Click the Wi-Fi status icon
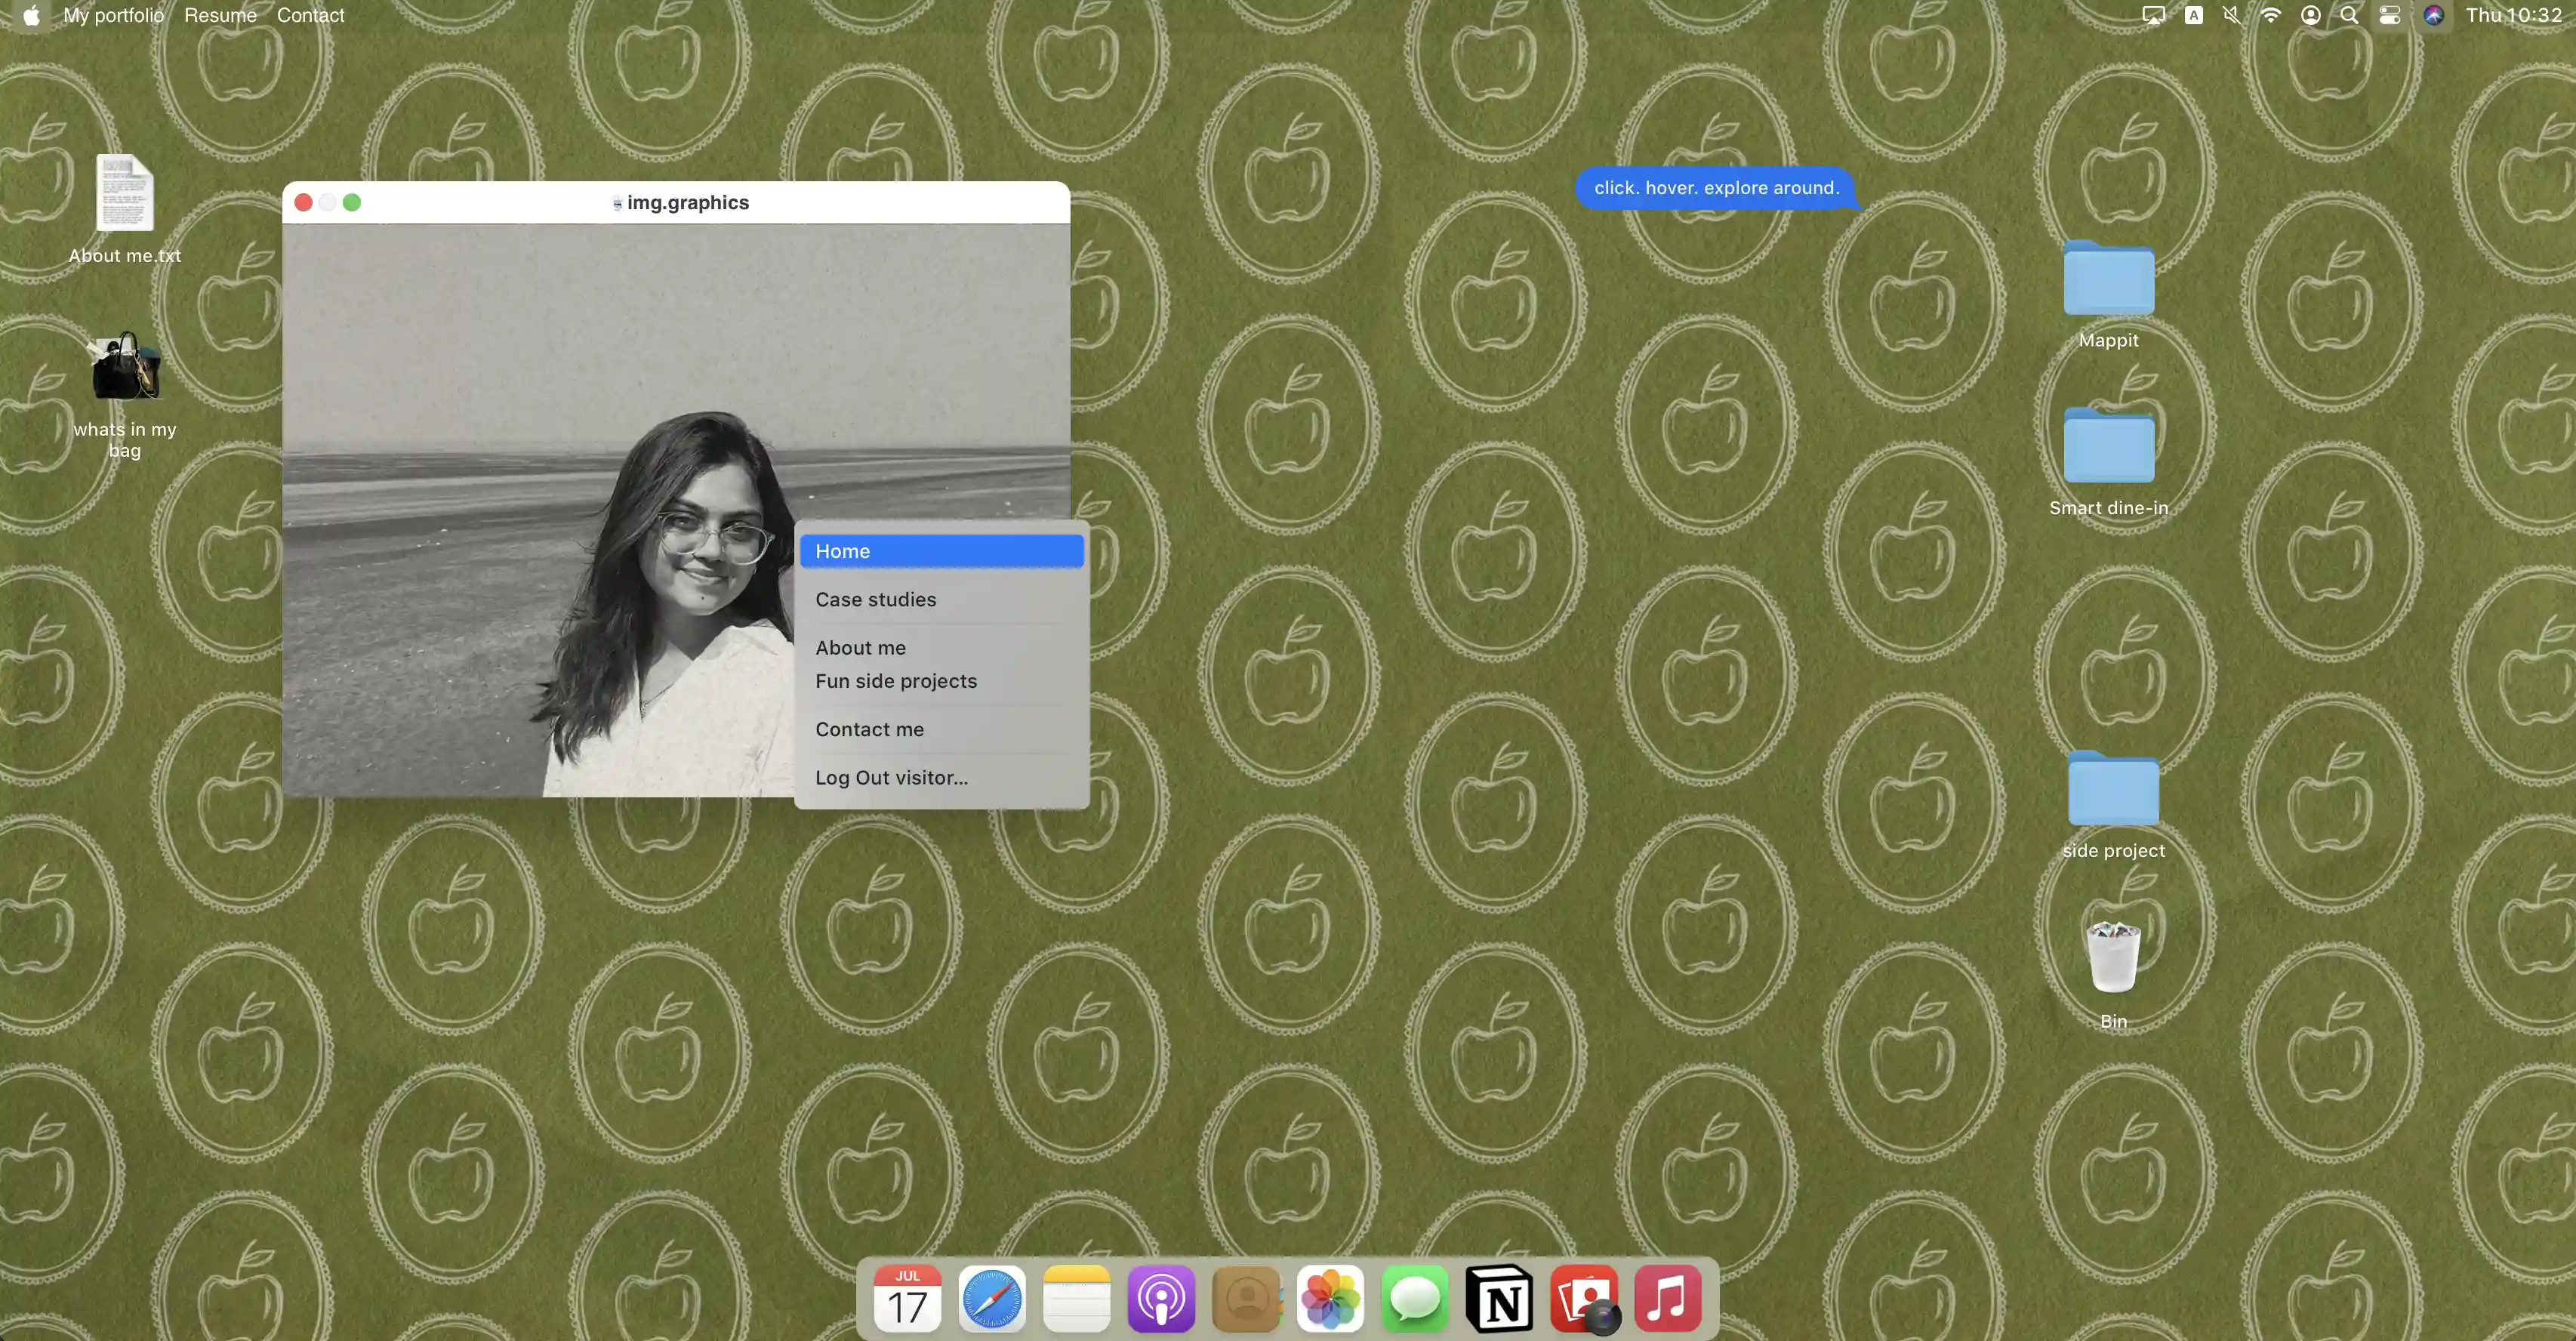Viewport: 2576px width, 1341px height. (x=2271, y=15)
